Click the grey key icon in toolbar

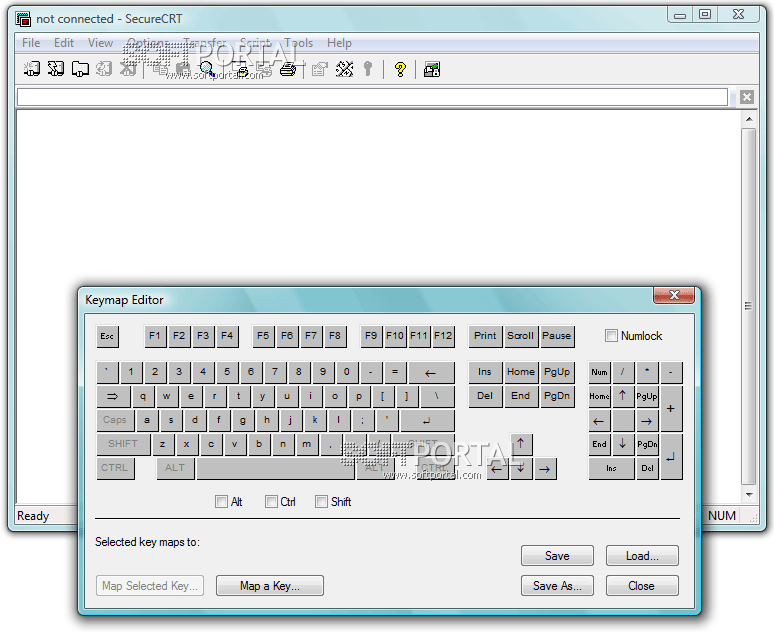point(368,69)
